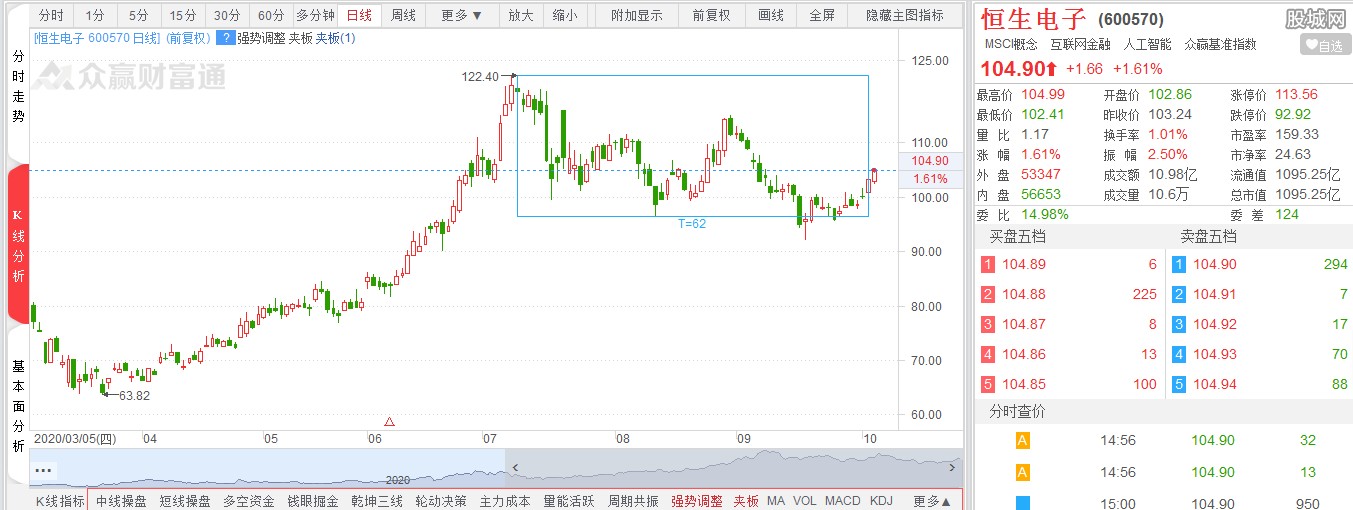Click the MSCI概念 tag
The image size is (1353, 510).
pyautogui.click(x=1011, y=44)
